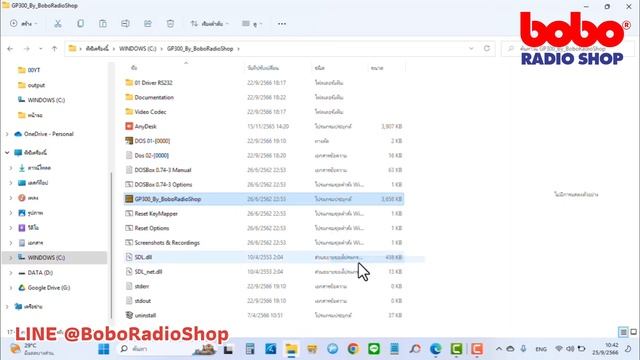Click GP300_By_BoboRadioShop breadcrumb segment

click(x=200, y=49)
